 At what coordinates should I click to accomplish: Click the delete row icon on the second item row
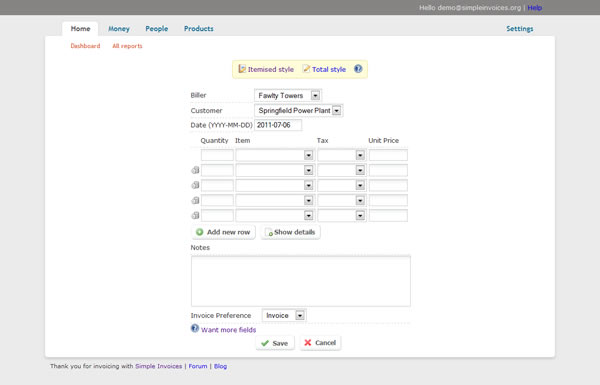click(x=195, y=170)
